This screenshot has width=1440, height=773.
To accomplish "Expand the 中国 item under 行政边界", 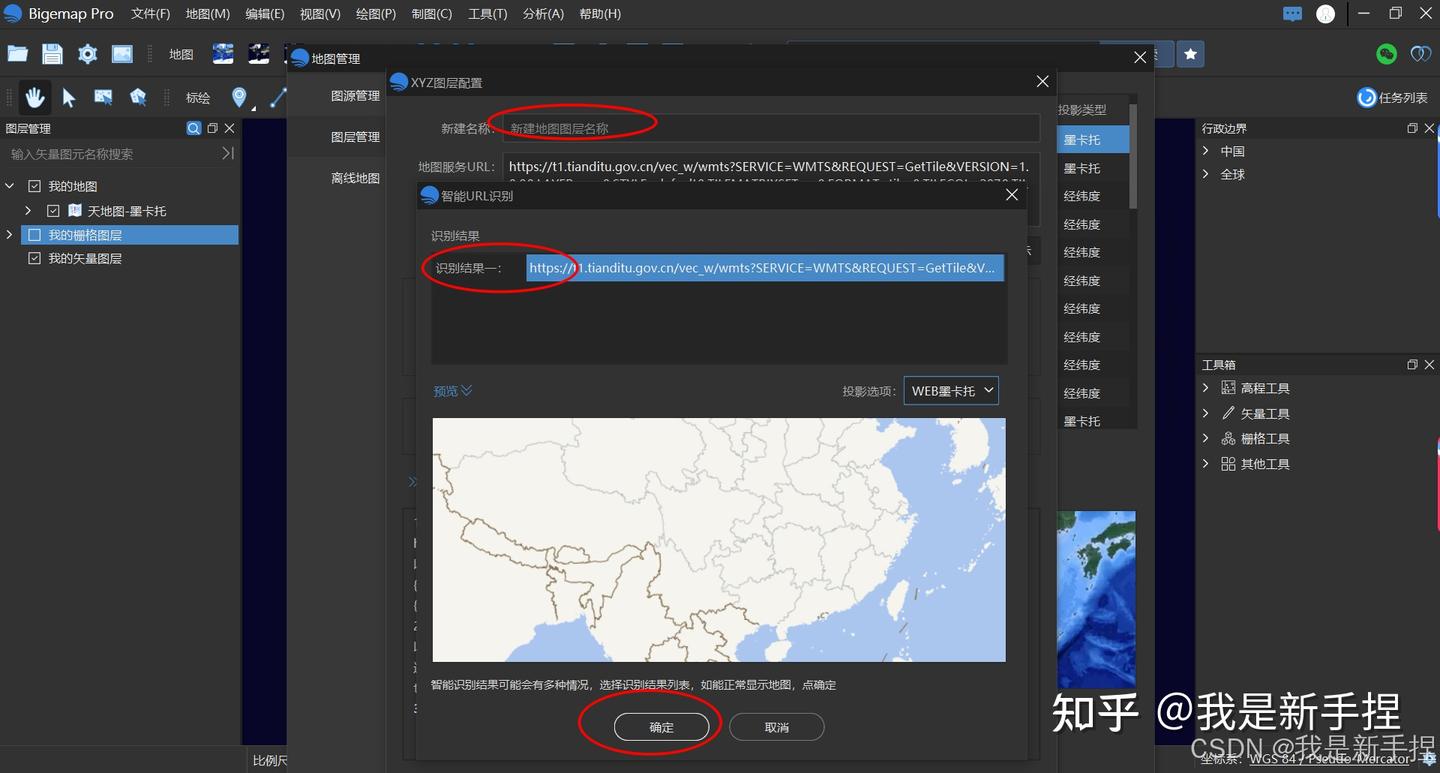I will [x=1207, y=150].
